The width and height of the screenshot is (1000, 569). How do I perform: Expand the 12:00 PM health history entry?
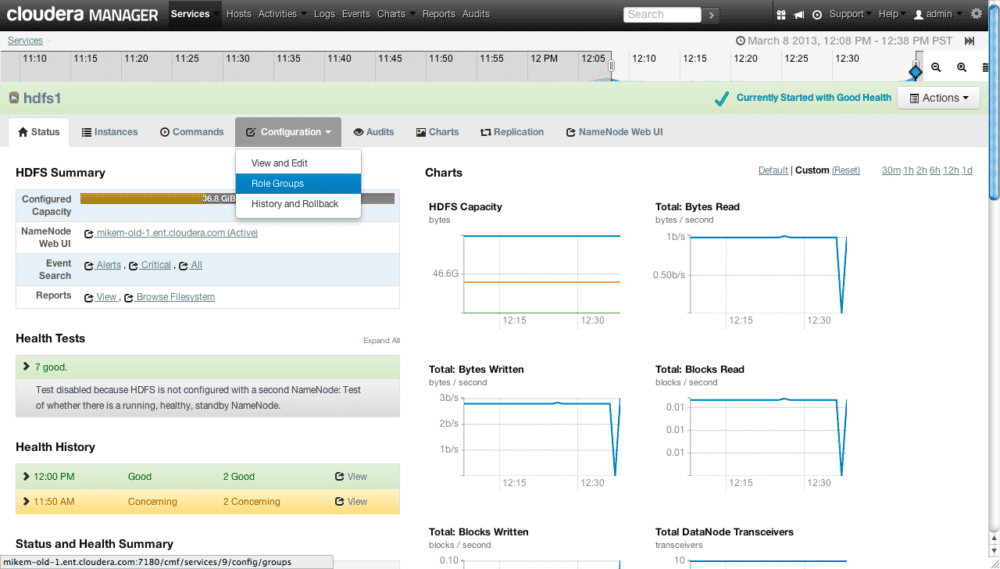coord(26,477)
